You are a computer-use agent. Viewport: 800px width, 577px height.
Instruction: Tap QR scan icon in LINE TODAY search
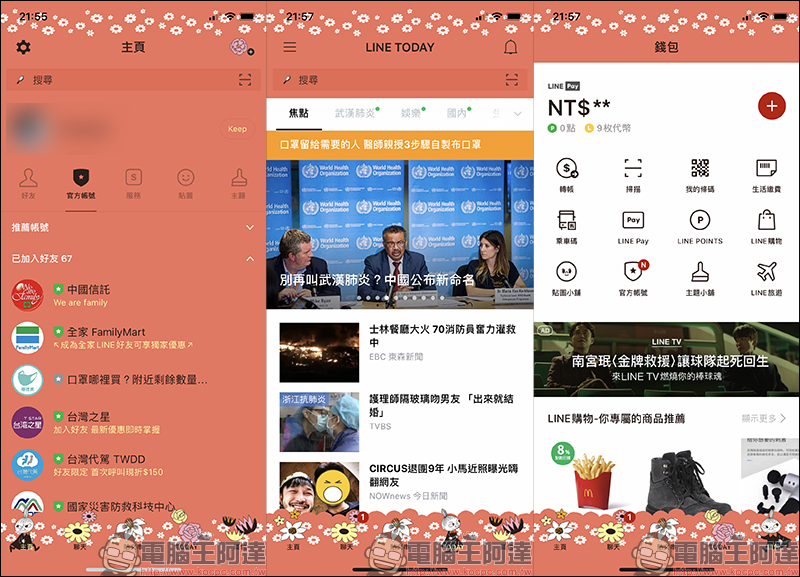coord(512,80)
